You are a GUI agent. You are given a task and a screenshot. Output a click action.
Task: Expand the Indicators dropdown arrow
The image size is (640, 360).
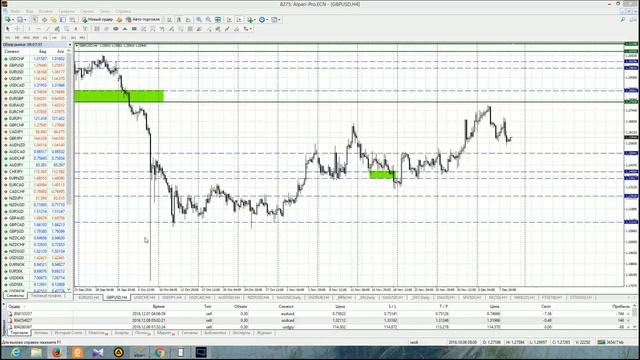[x=255, y=20]
